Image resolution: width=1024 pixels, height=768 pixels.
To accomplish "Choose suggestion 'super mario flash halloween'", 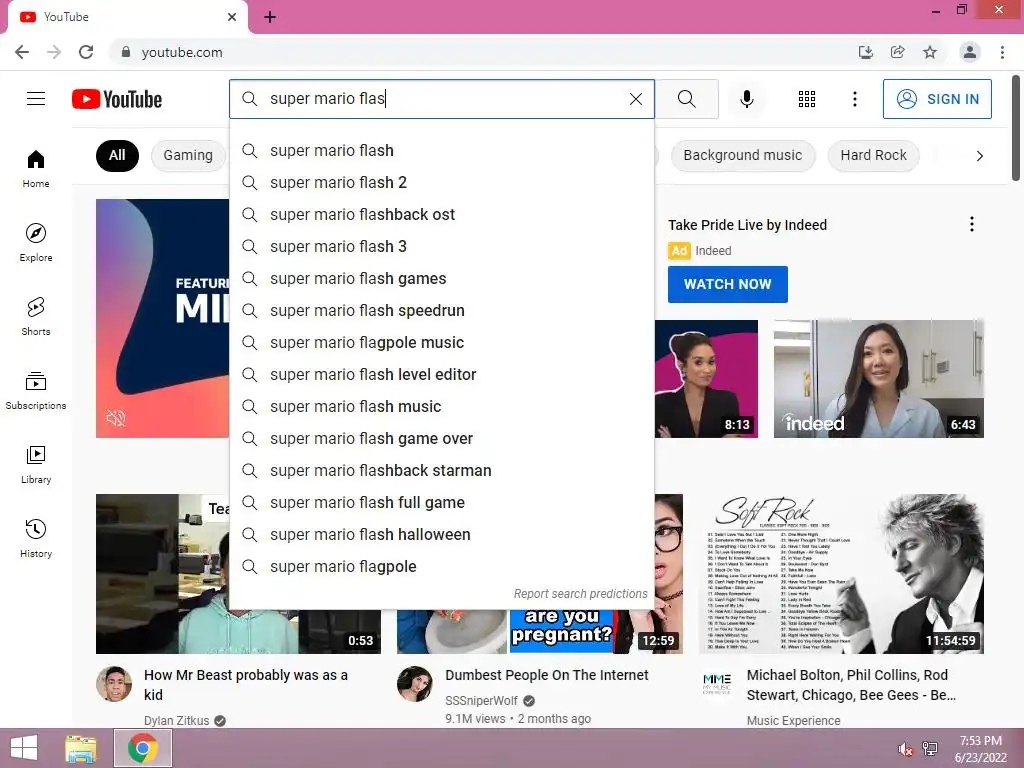I will tap(441, 534).
